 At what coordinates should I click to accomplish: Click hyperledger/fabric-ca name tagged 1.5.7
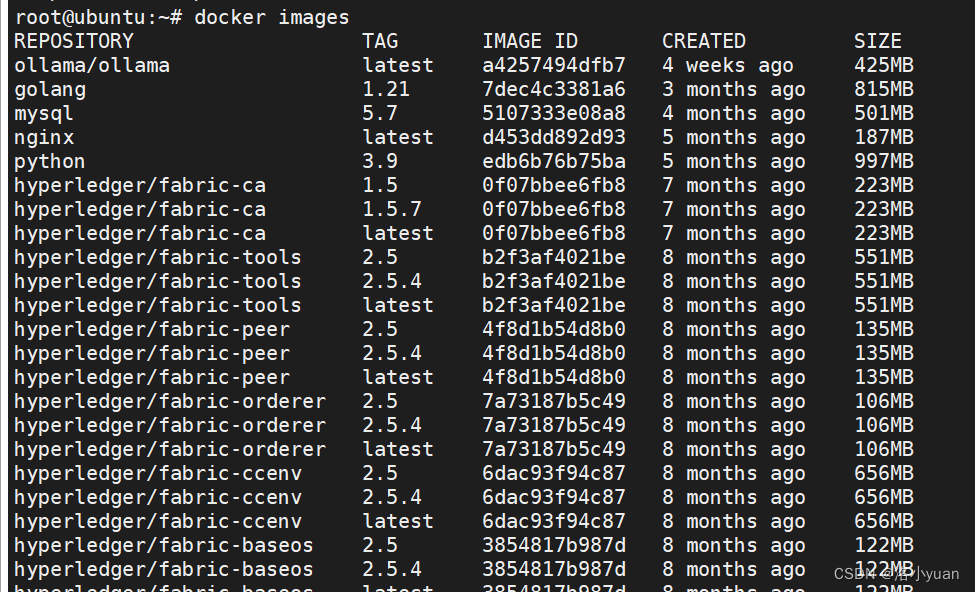coord(140,210)
